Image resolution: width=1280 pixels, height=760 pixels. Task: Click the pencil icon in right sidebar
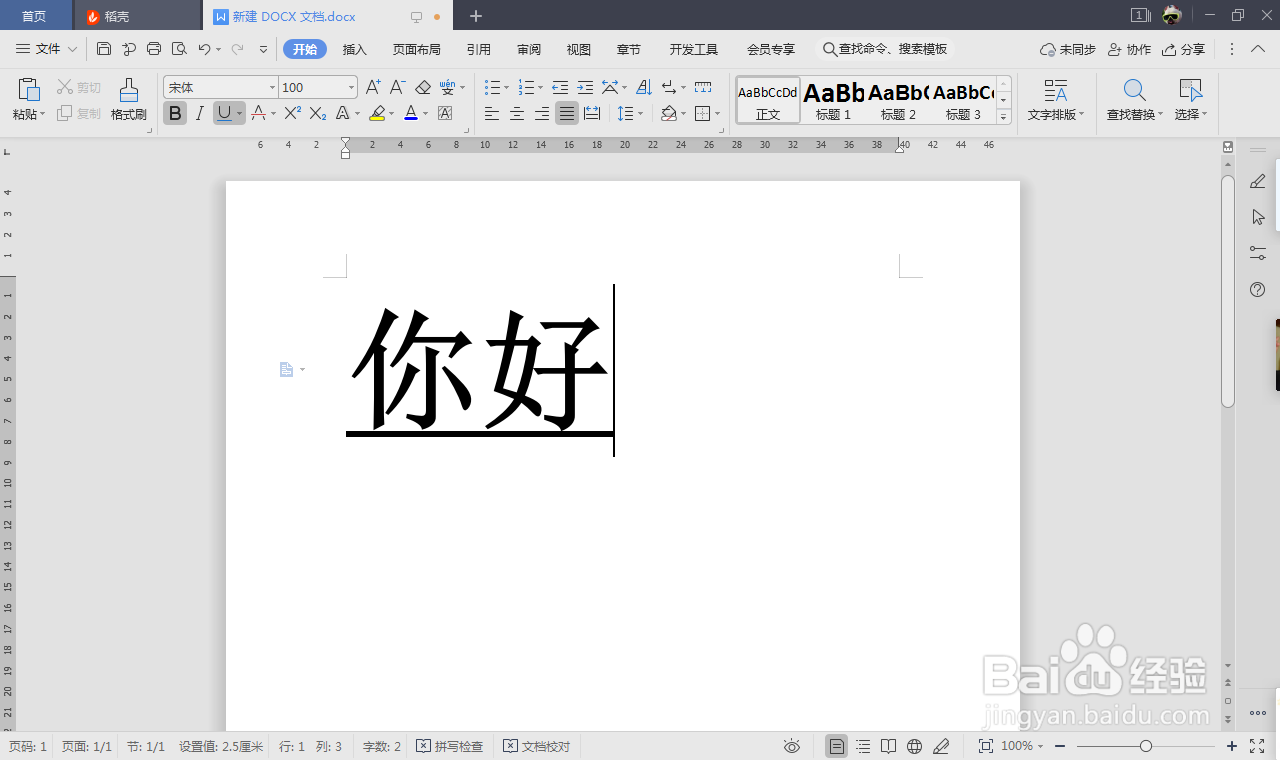(x=1258, y=181)
